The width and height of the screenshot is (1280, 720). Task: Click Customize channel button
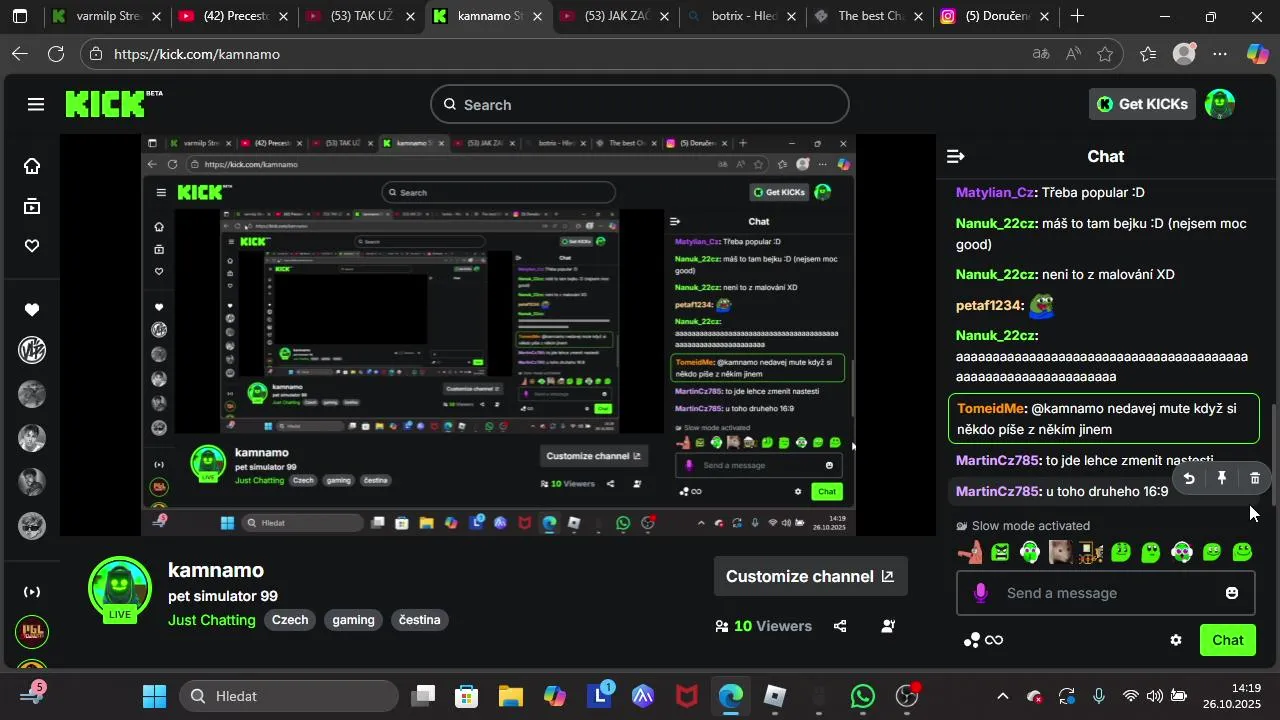tap(810, 576)
